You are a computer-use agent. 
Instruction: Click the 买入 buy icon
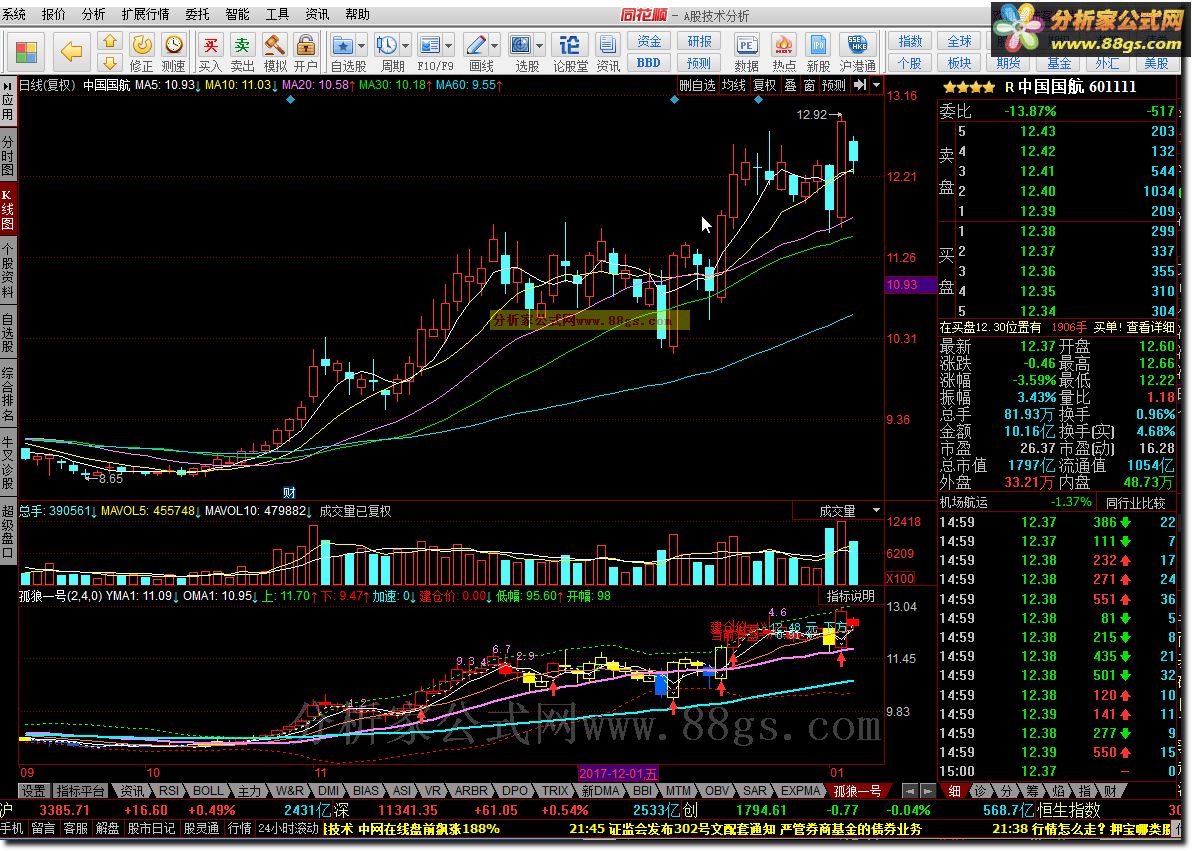[x=211, y=53]
